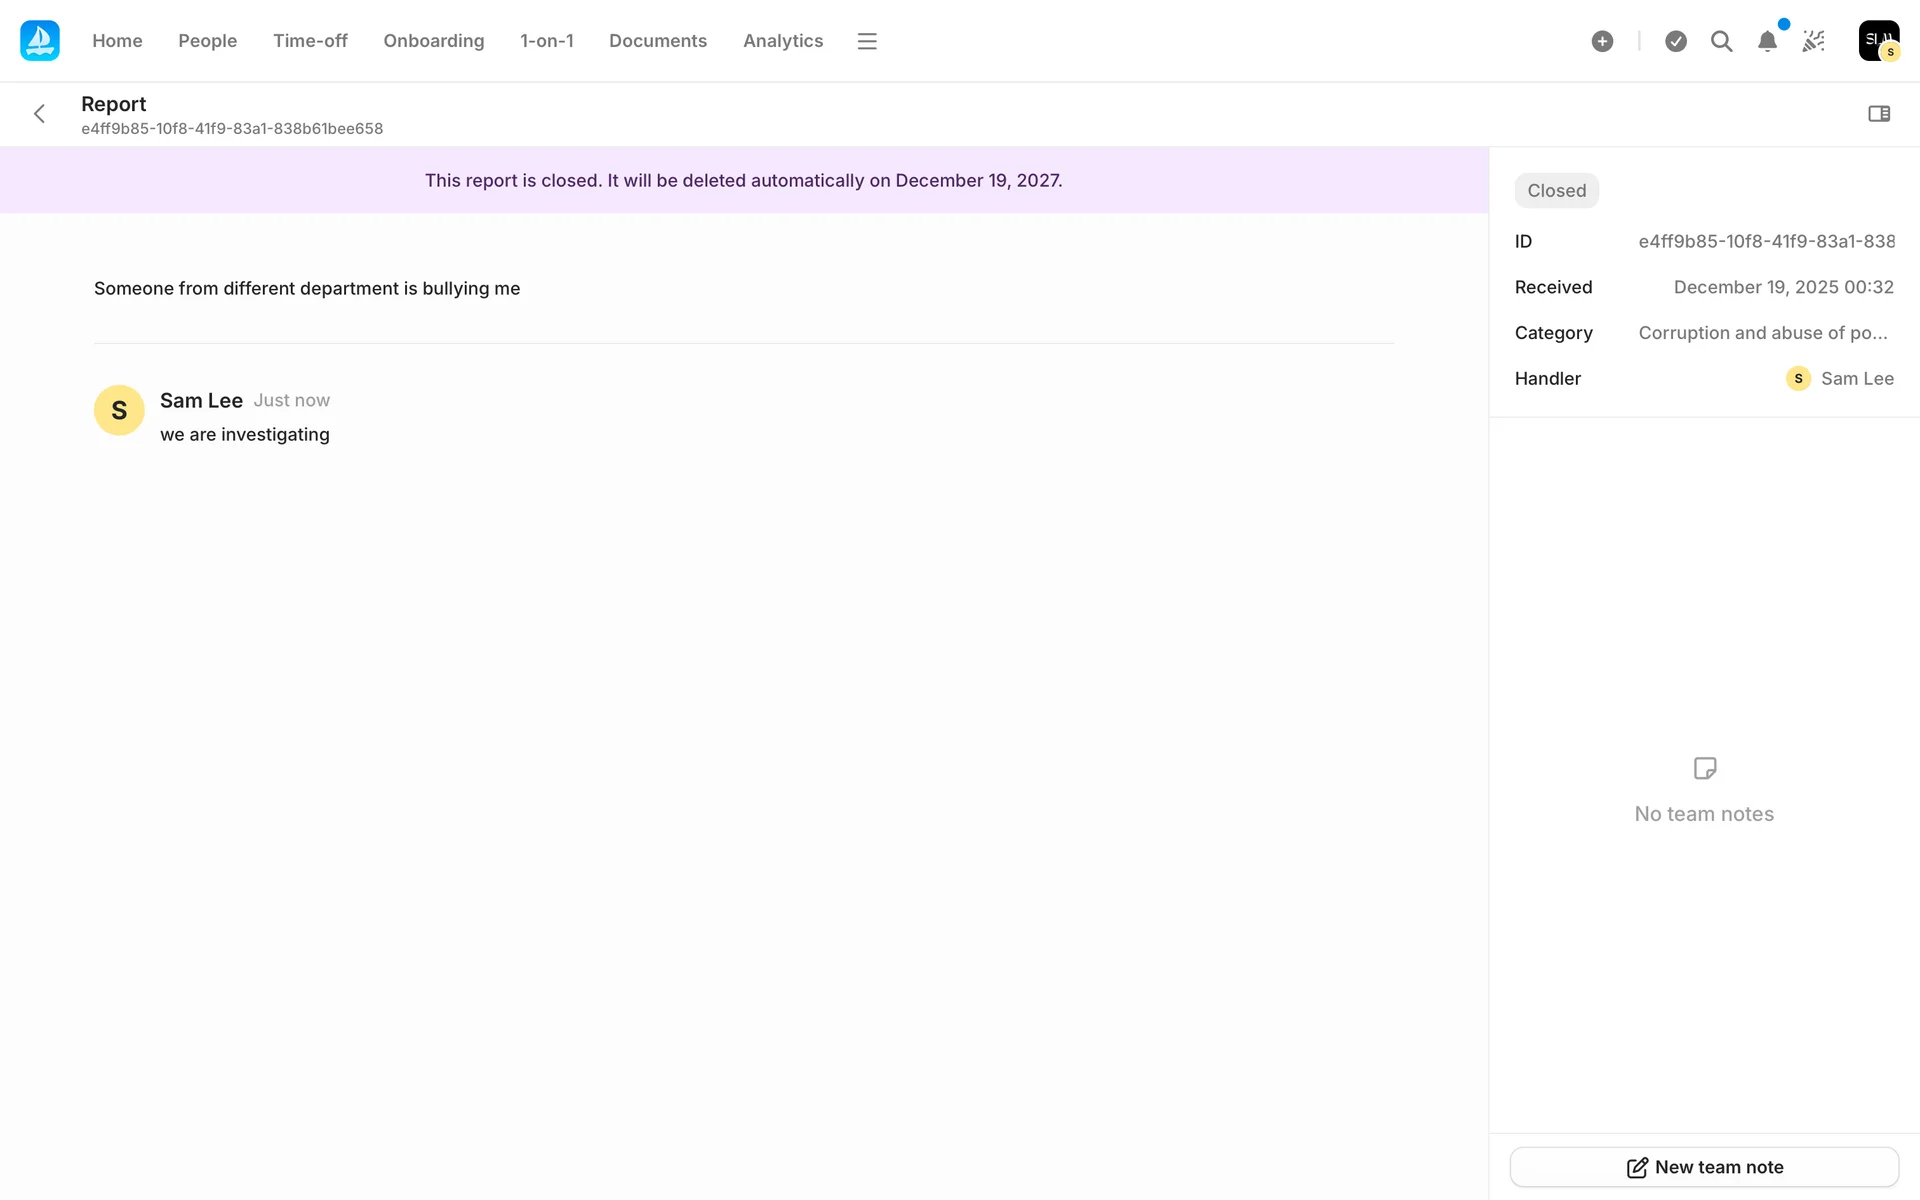
Task: Toggle the side panel layout icon
Action: click(1879, 114)
